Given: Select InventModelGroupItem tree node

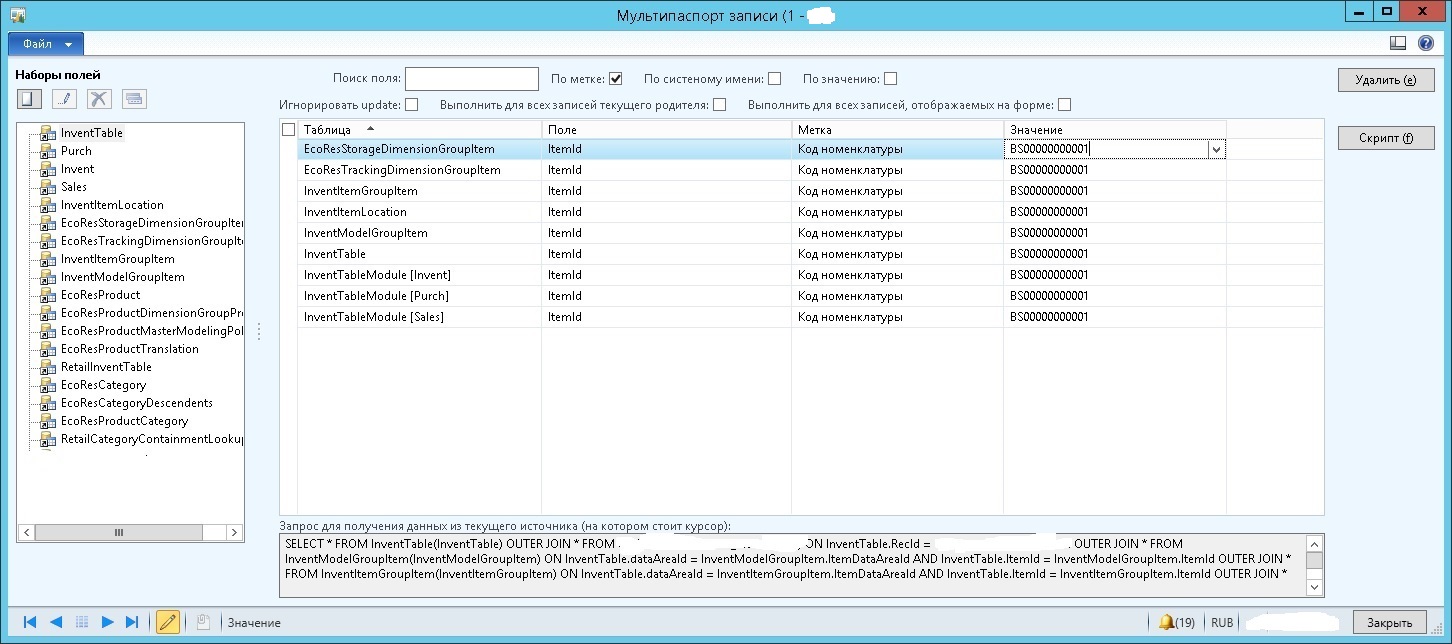Looking at the screenshot, I should click(123, 277).
